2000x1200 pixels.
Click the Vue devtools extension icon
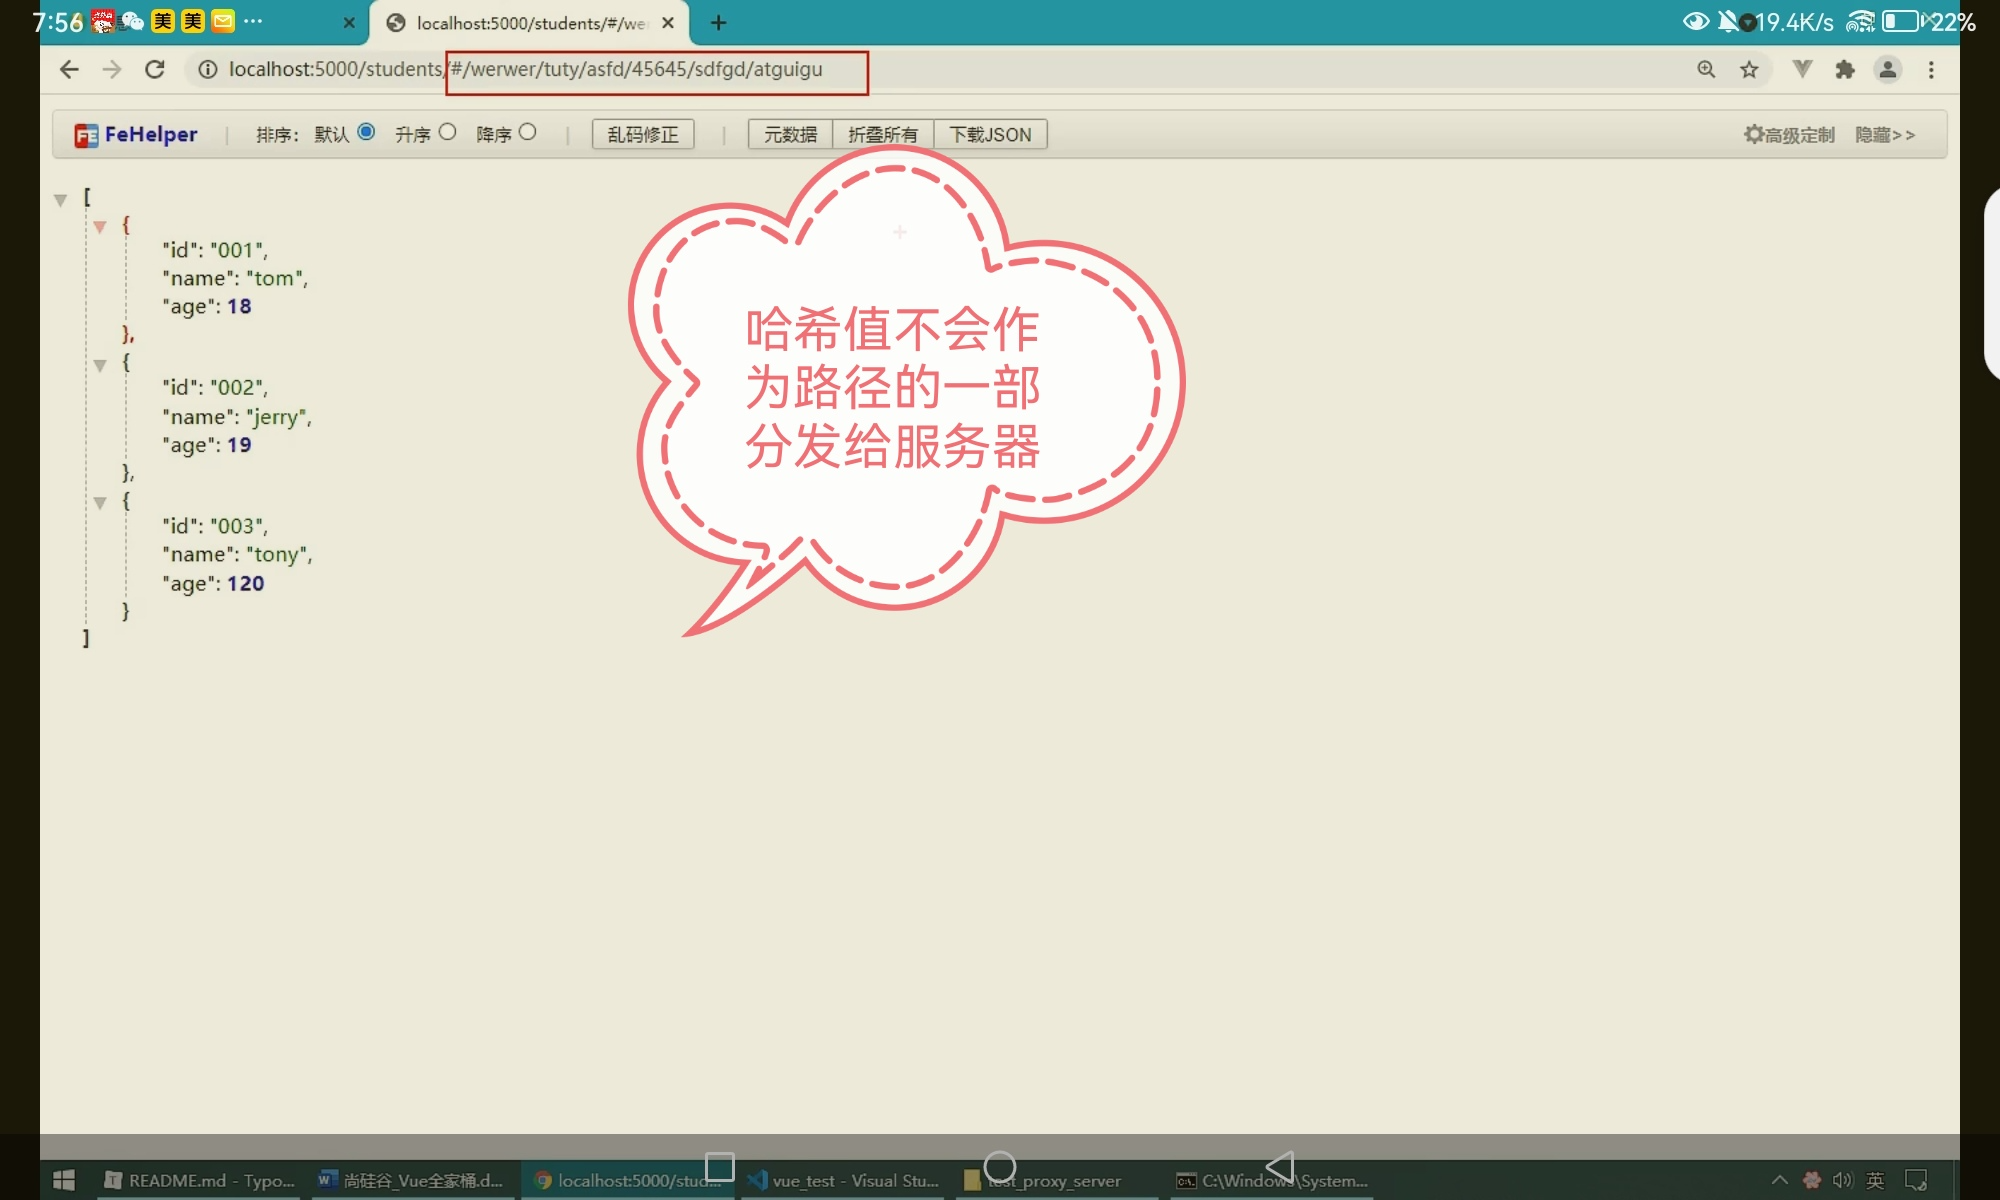coord(1802,69)
